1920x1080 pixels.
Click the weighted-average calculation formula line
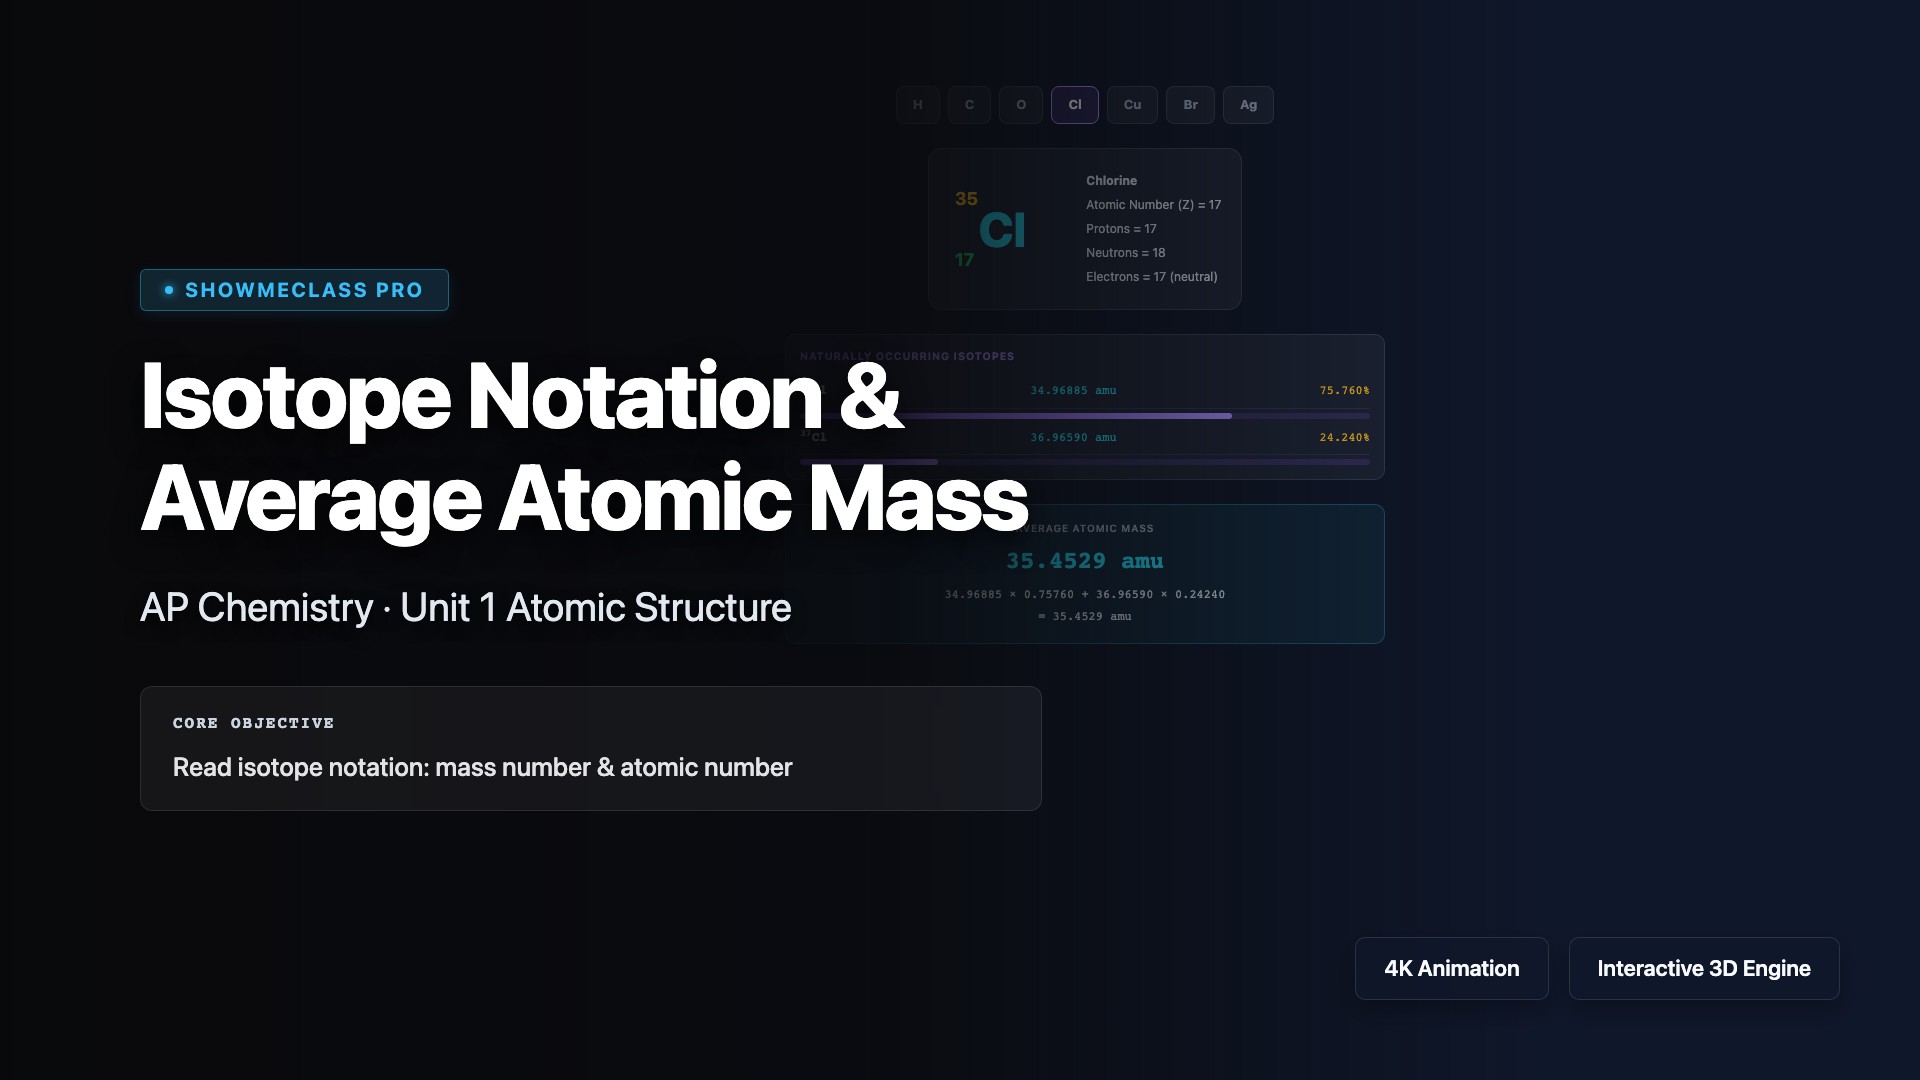(x=1084, y=595)
